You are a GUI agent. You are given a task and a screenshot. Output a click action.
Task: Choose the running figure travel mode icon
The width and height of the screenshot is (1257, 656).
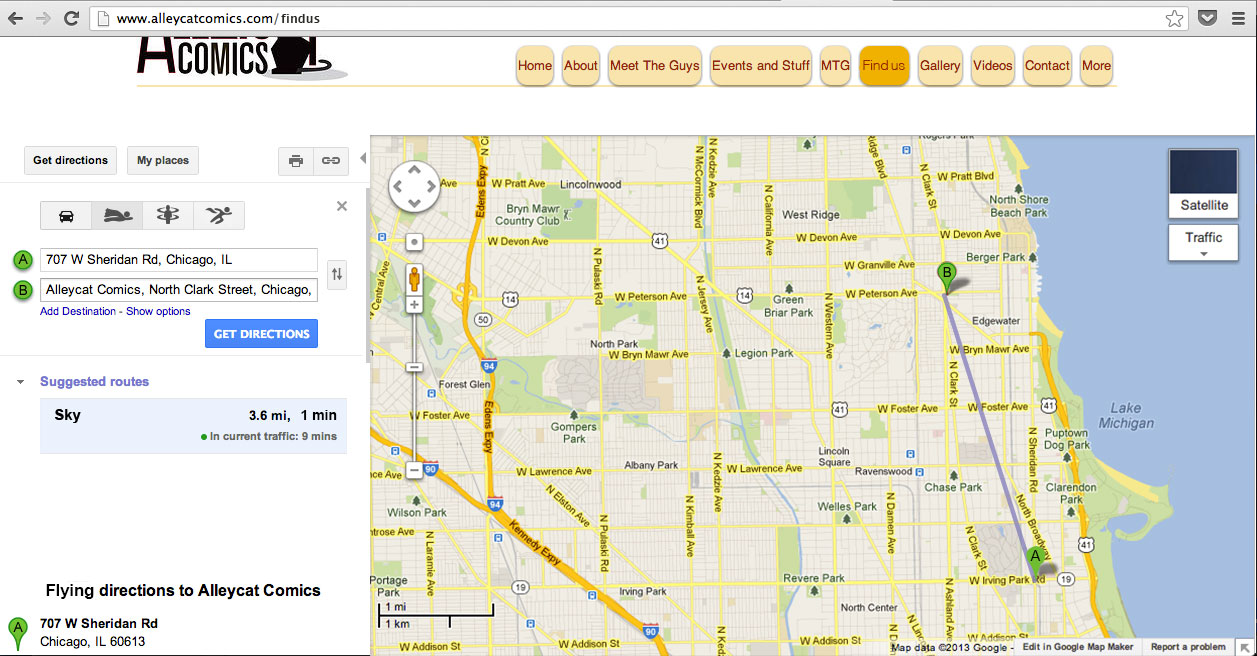click(x=219, y=215)
